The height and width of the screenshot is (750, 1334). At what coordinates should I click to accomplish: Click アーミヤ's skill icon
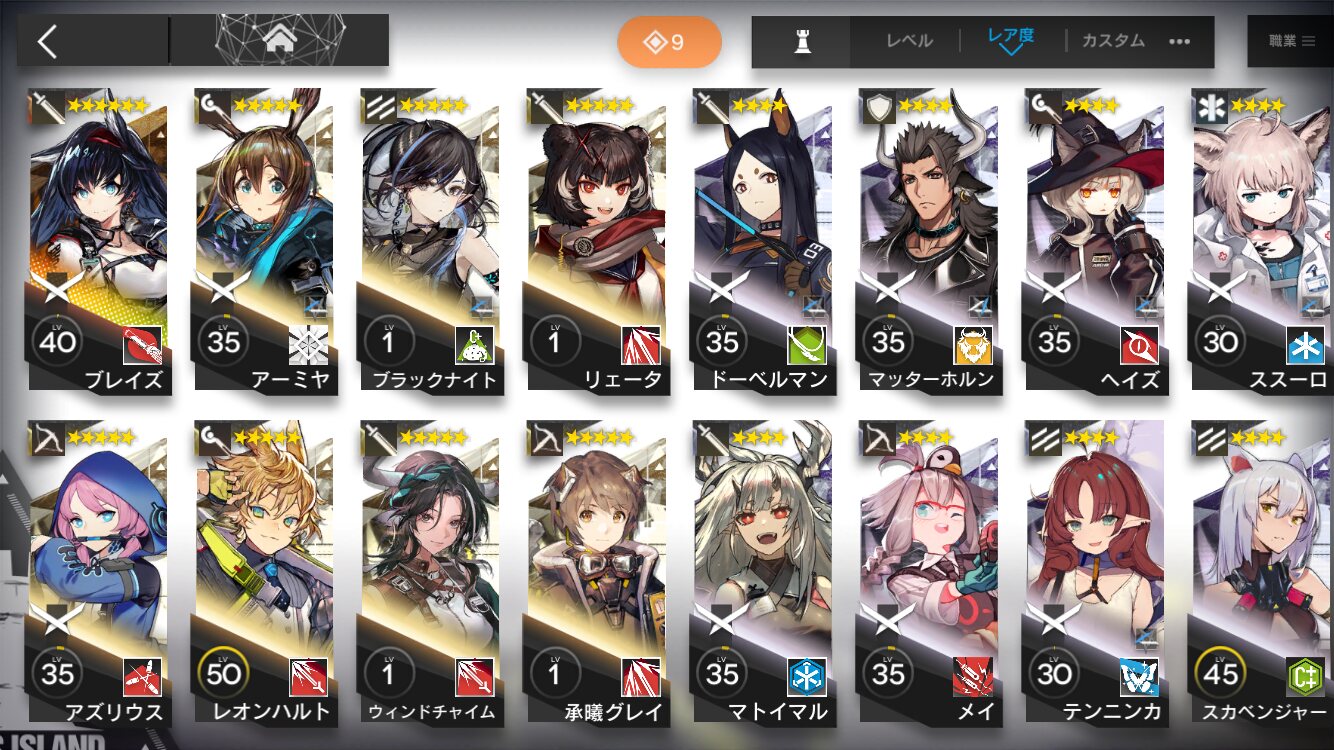[x=308, y=345]
